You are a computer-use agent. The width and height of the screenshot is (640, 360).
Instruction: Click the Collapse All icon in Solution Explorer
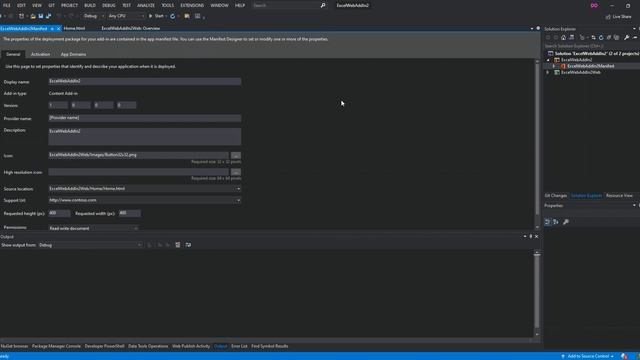(x=609, y=37)
